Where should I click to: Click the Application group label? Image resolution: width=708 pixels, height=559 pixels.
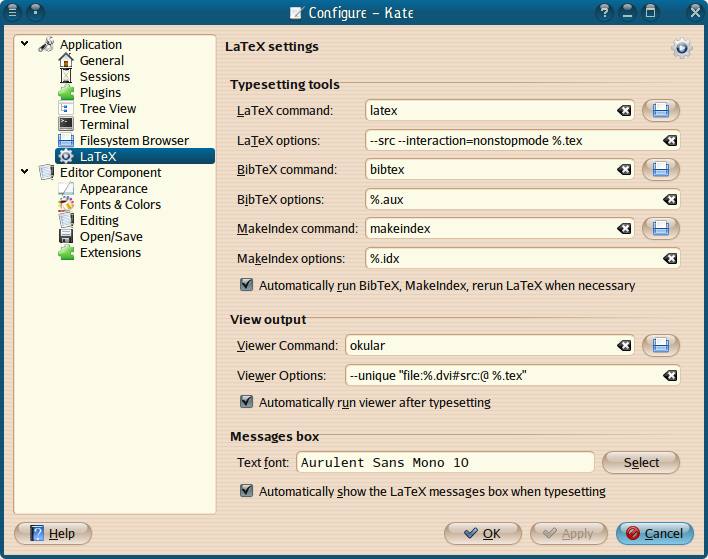click(x=91, y=45)
